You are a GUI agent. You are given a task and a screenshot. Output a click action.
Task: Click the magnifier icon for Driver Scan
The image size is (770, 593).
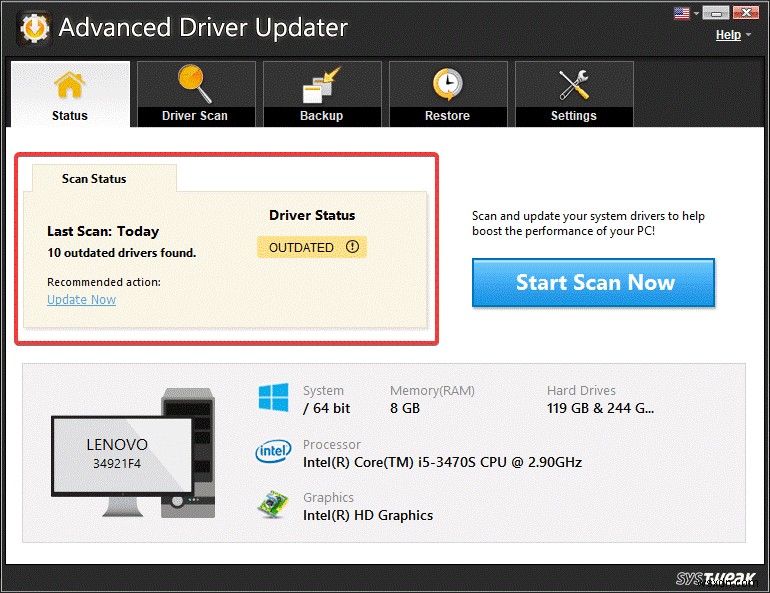194,84
